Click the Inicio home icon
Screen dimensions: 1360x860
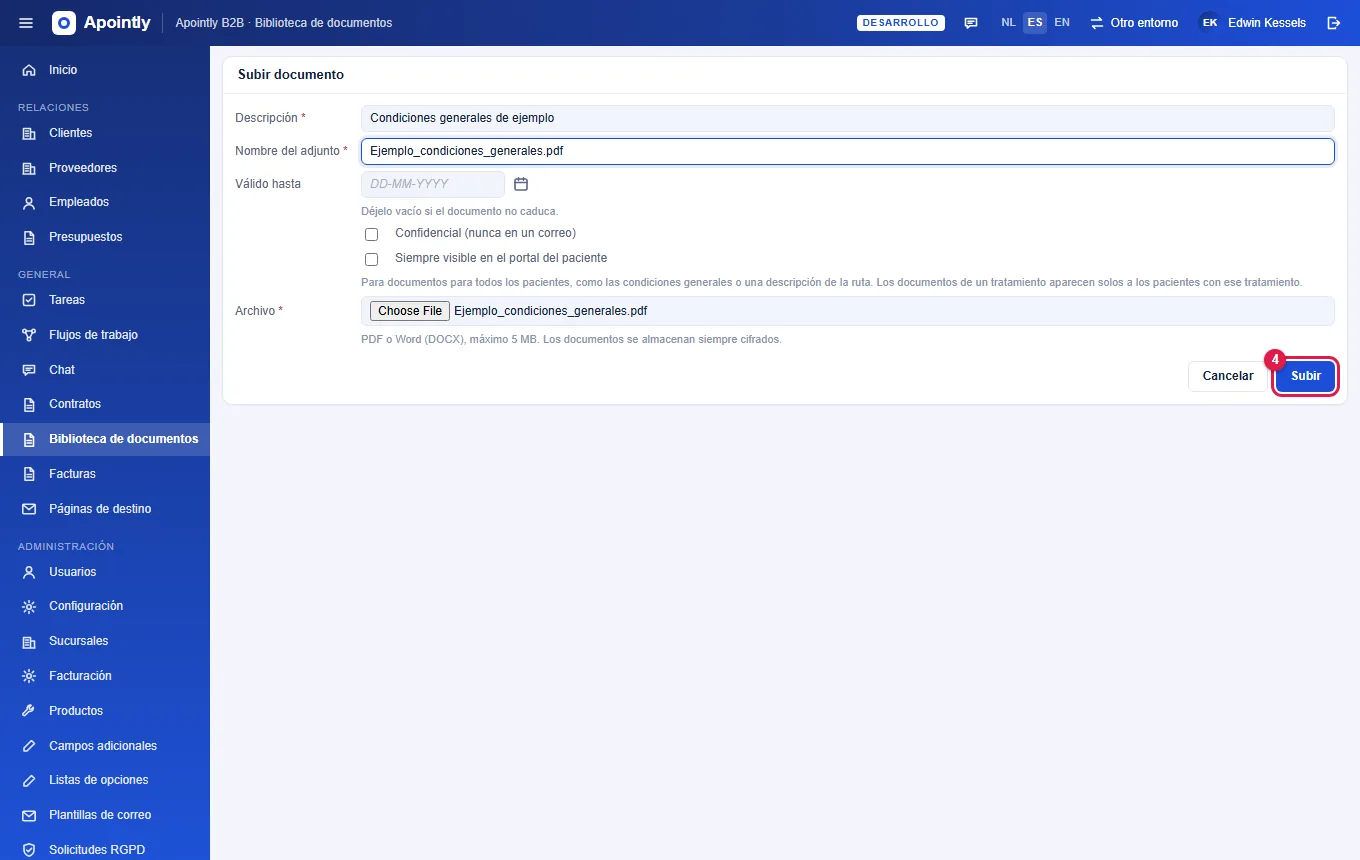pyautogui.click(x=29, y=70)
